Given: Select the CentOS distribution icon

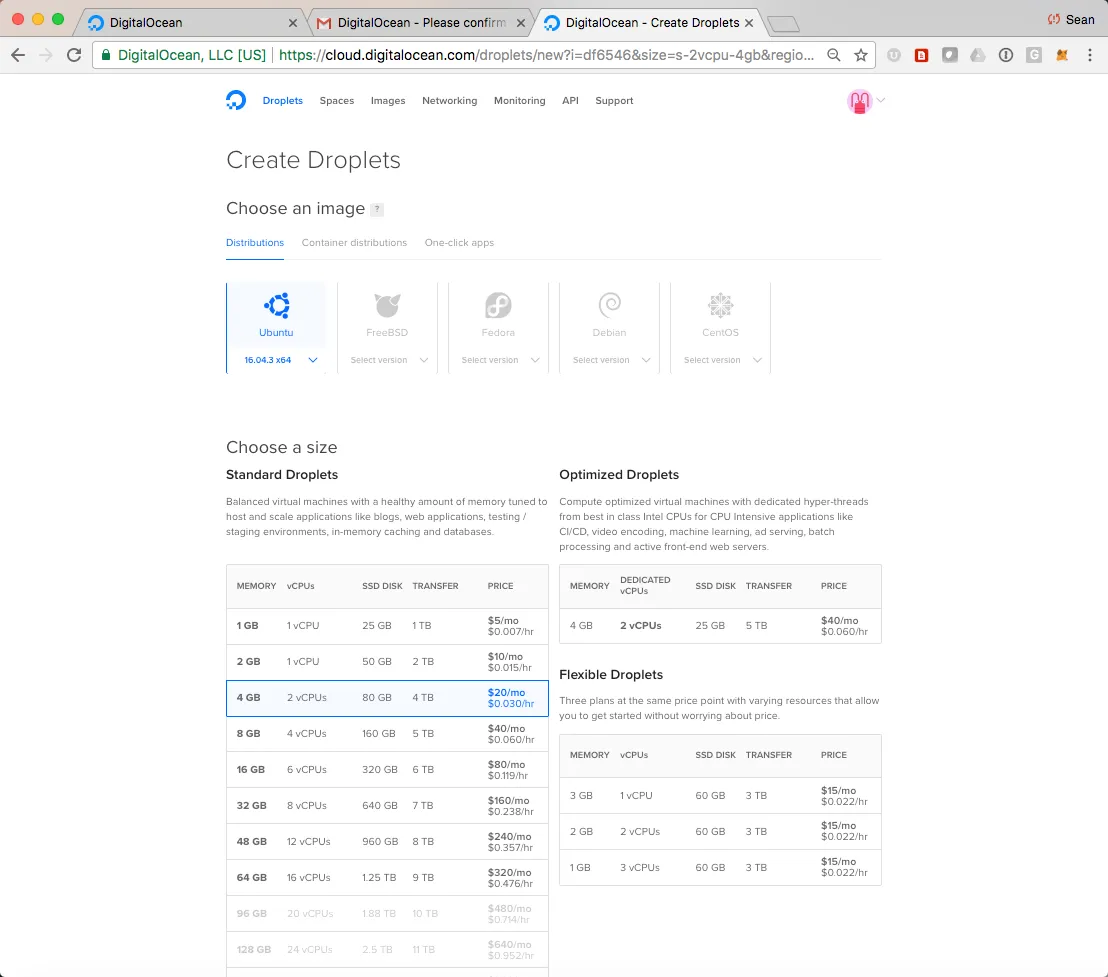Looking at the screenshot, I should pos(720,305).
